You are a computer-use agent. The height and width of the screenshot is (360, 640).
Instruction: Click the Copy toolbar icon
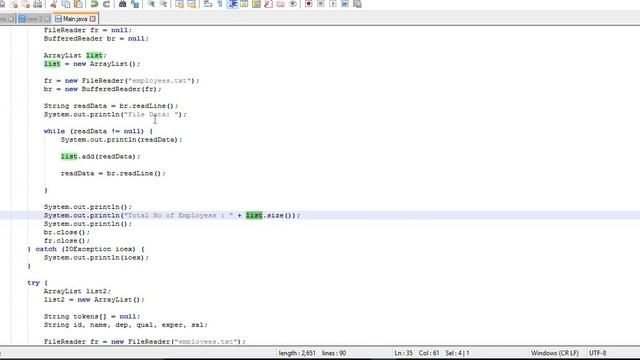point(66,4)
